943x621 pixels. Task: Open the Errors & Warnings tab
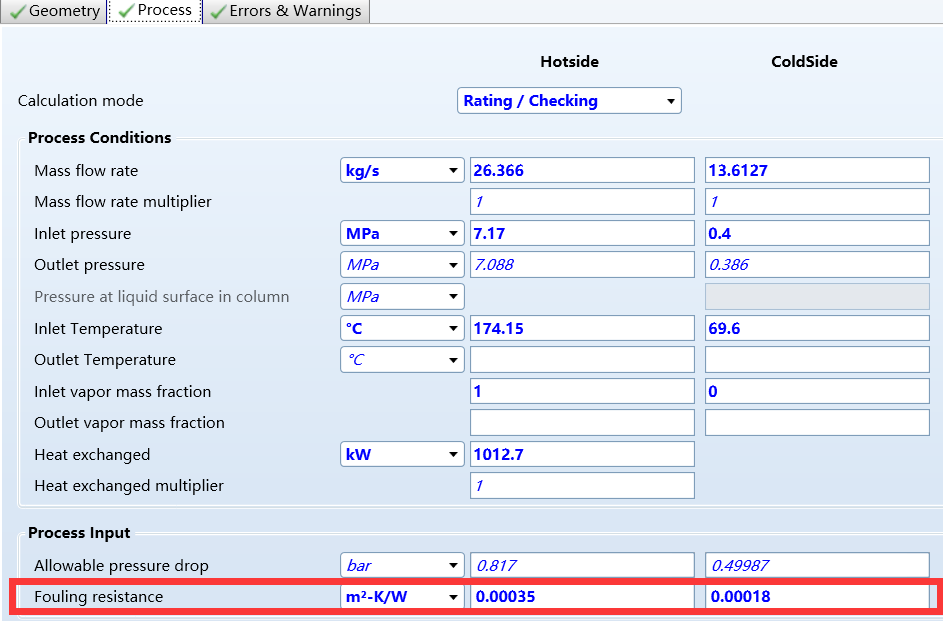click(x=286, y=11)
